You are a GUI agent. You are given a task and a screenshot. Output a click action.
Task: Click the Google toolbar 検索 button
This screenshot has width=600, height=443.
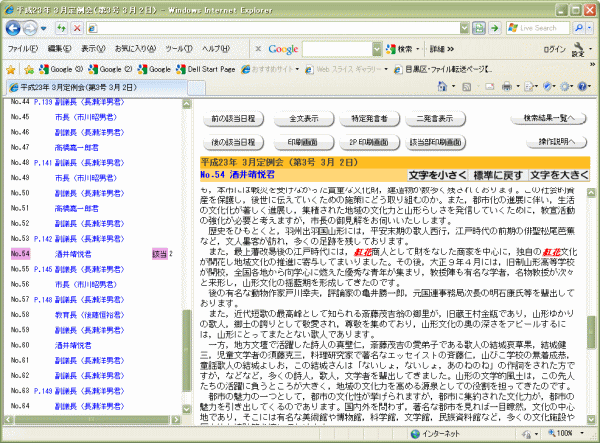point(399,49)
